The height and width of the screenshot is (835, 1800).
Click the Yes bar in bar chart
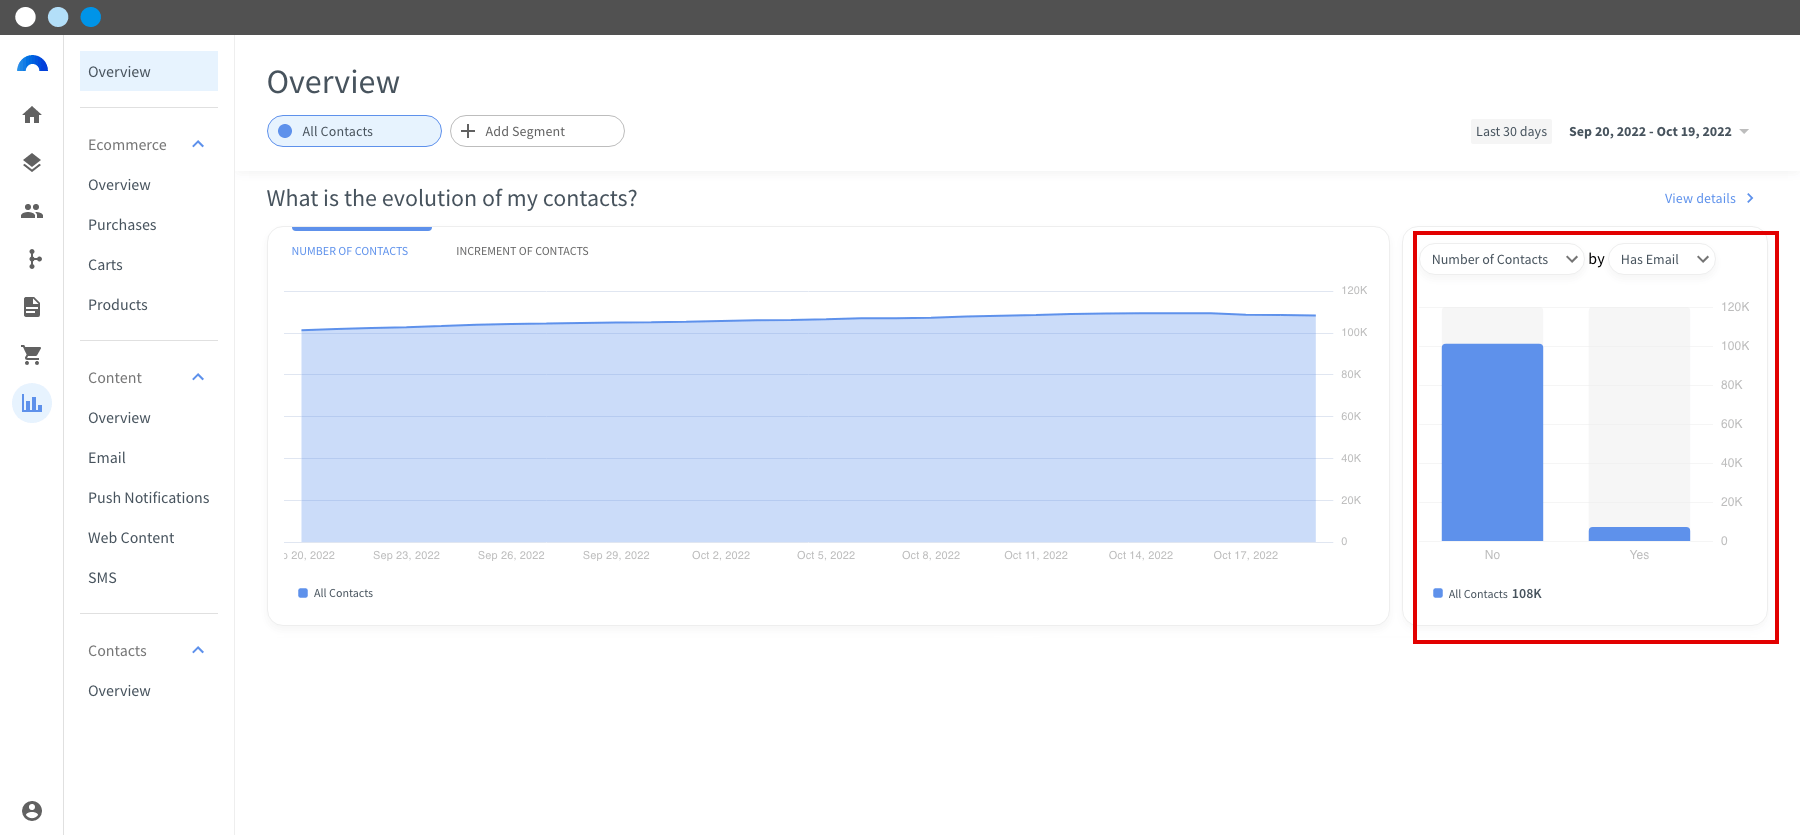pos(1639,534)
